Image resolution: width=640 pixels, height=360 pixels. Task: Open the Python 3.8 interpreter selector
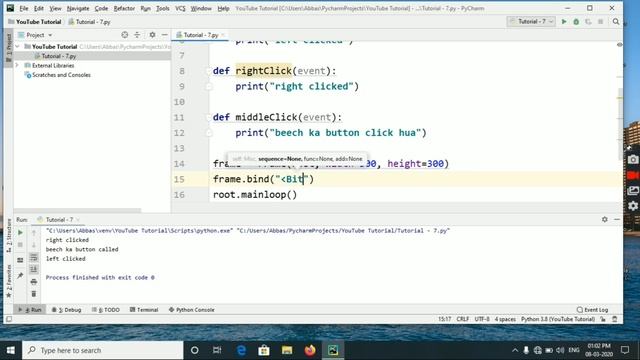click(x=558, y=319)
